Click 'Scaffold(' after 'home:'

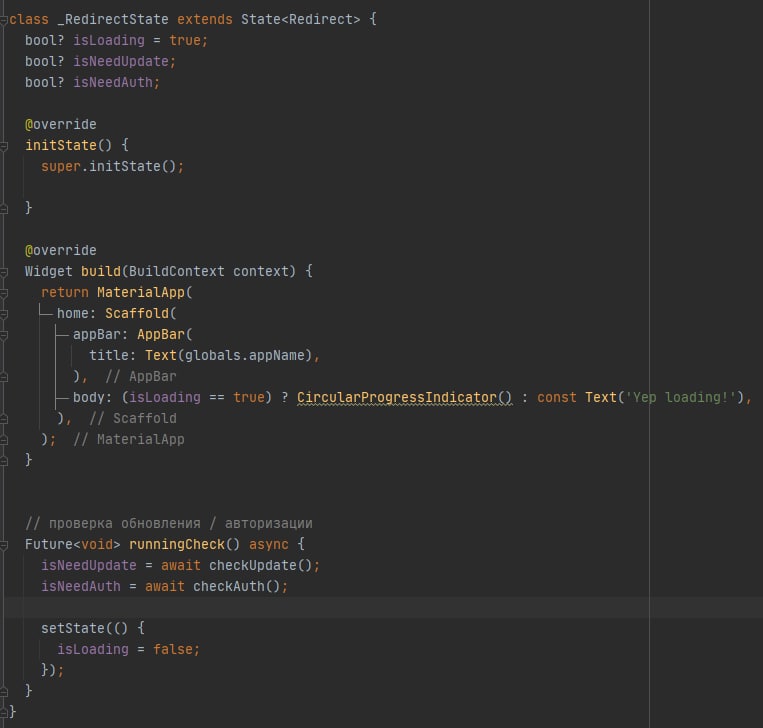[141, 313]
